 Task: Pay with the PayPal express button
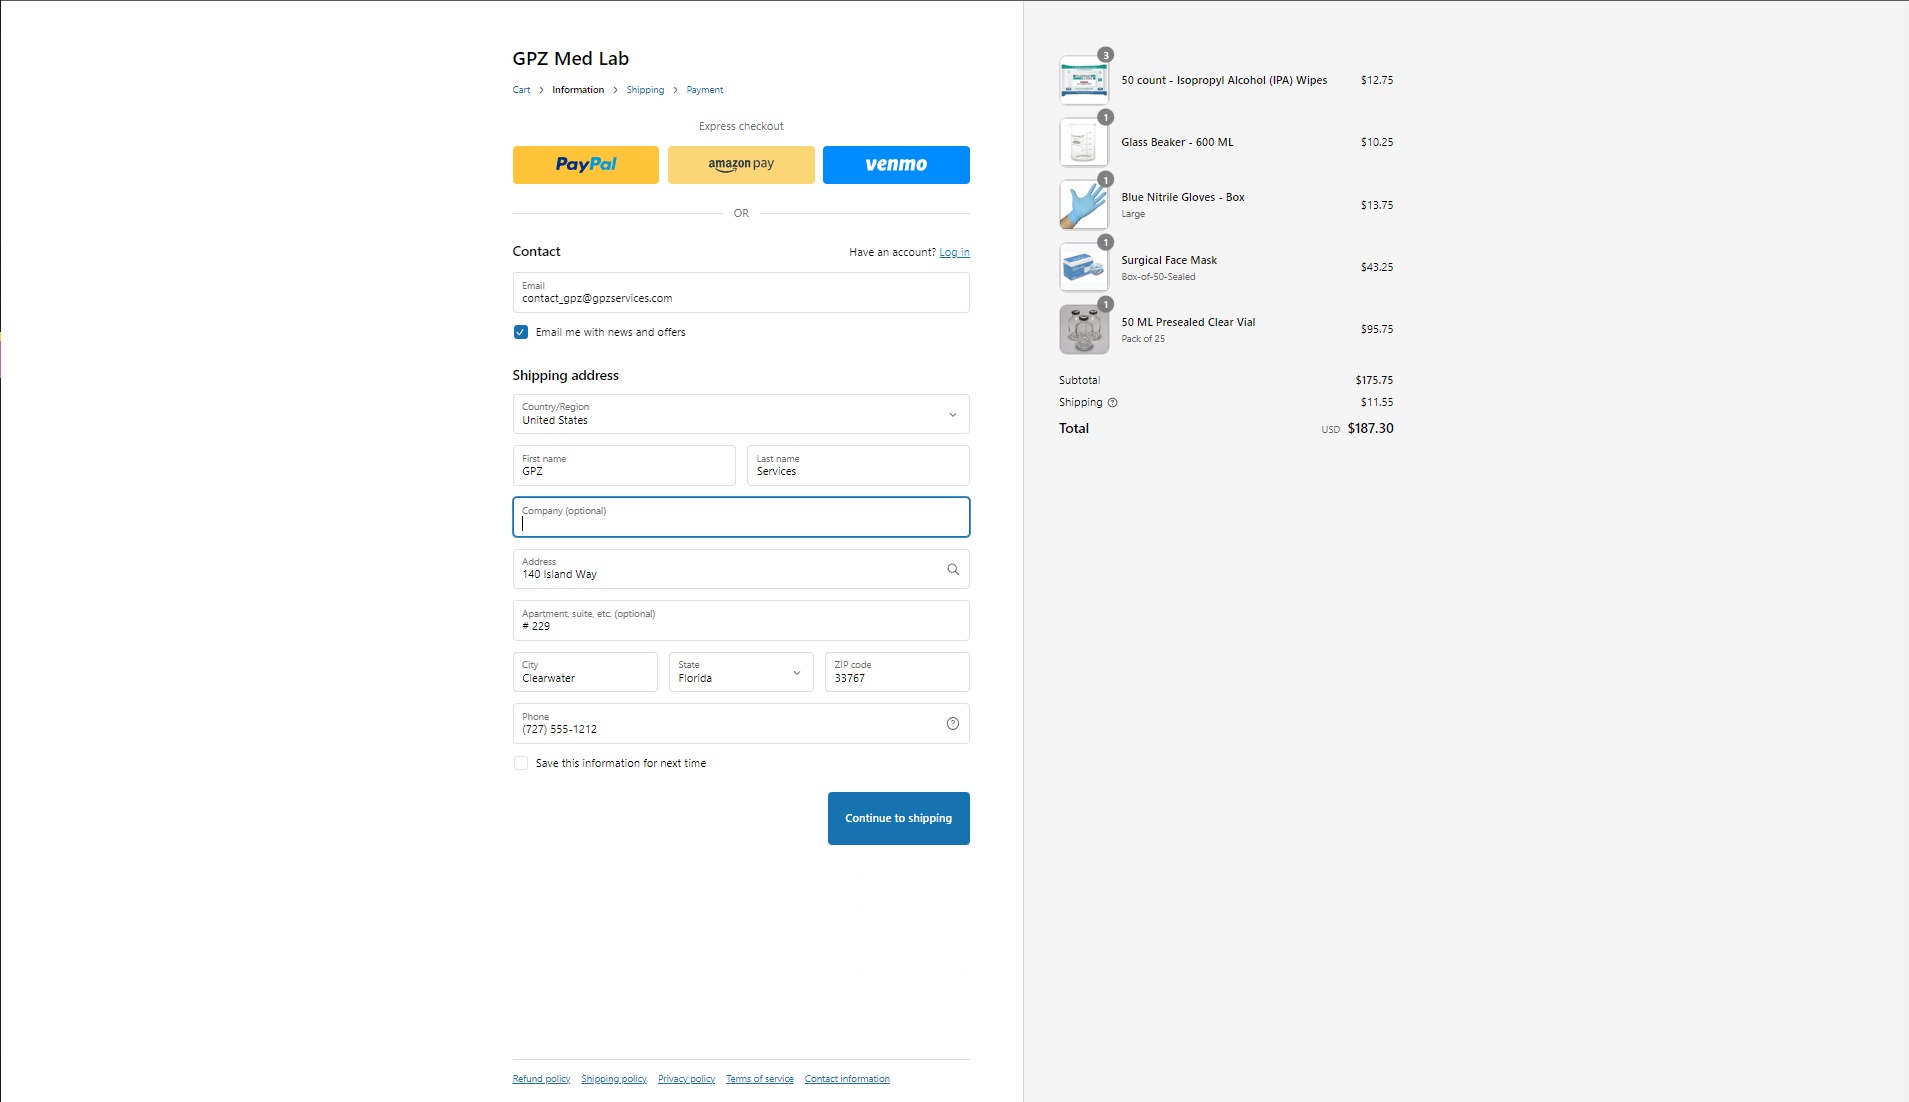pyautogui.click(x=585, y=165)
